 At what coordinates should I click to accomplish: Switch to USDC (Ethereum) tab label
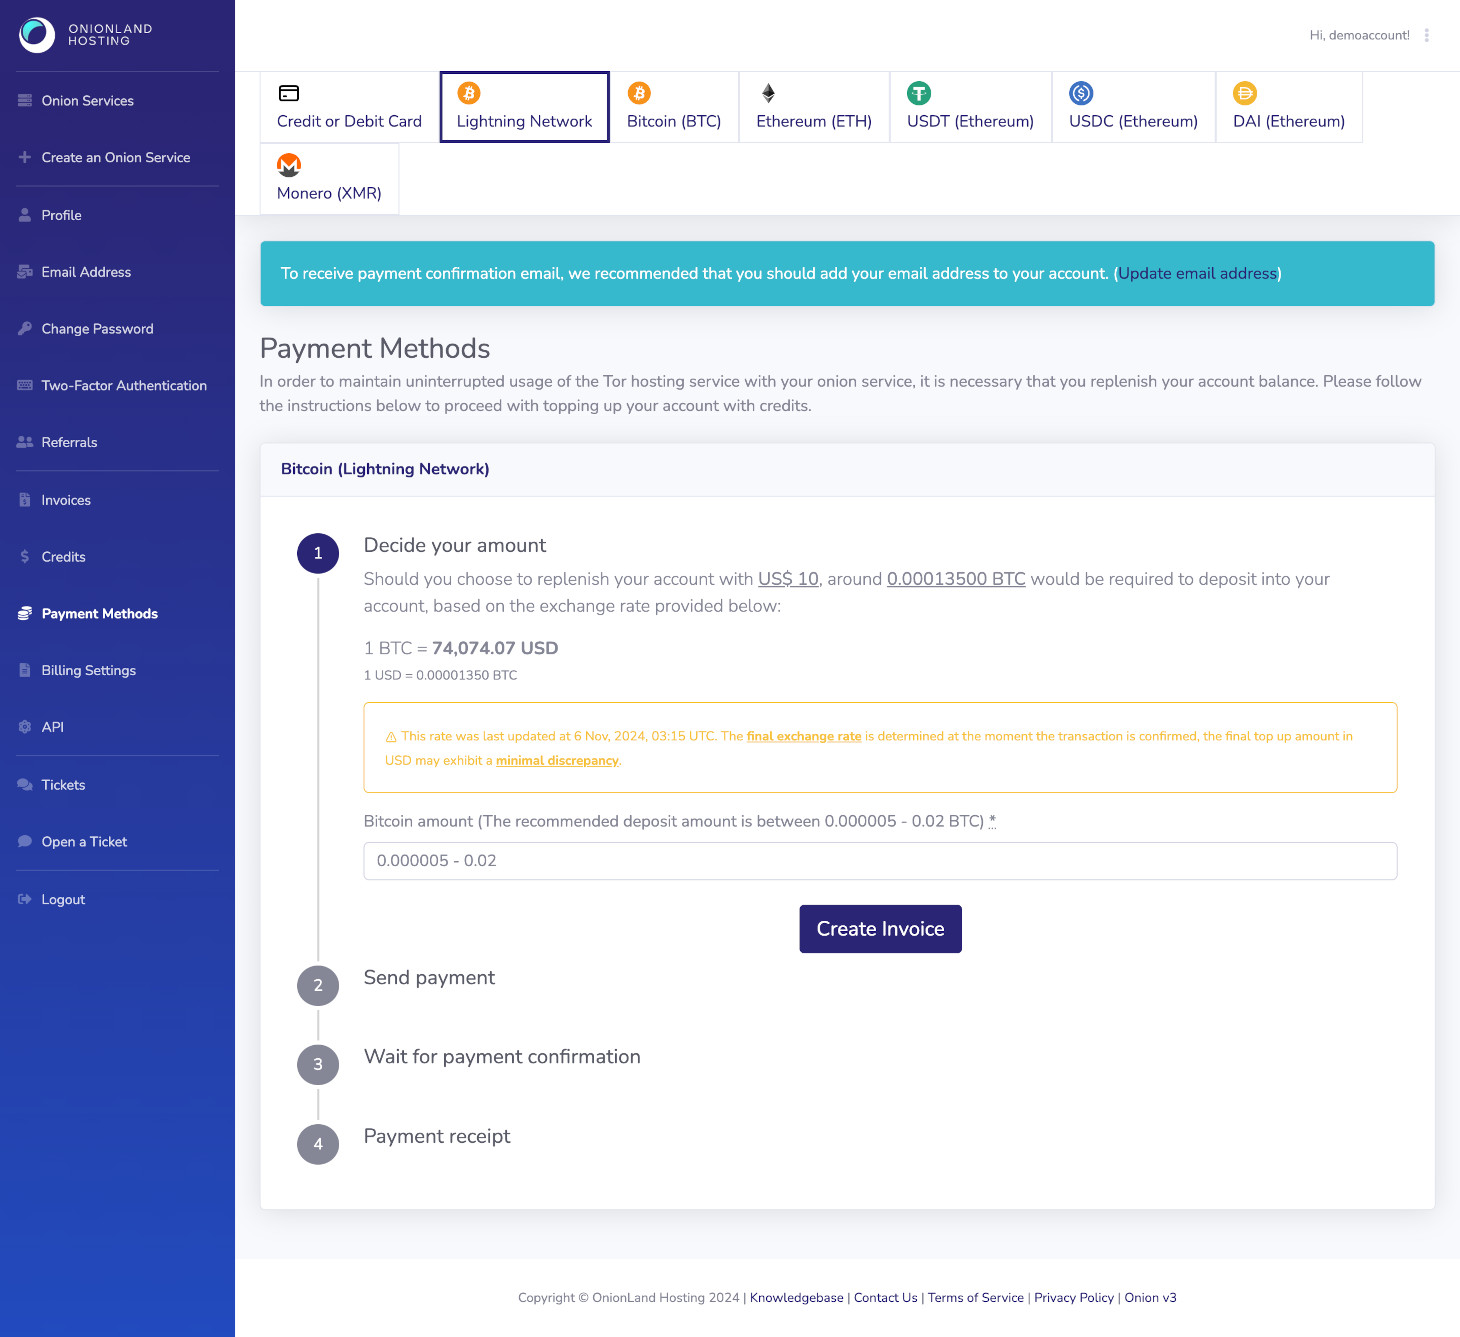point(1133,121)
